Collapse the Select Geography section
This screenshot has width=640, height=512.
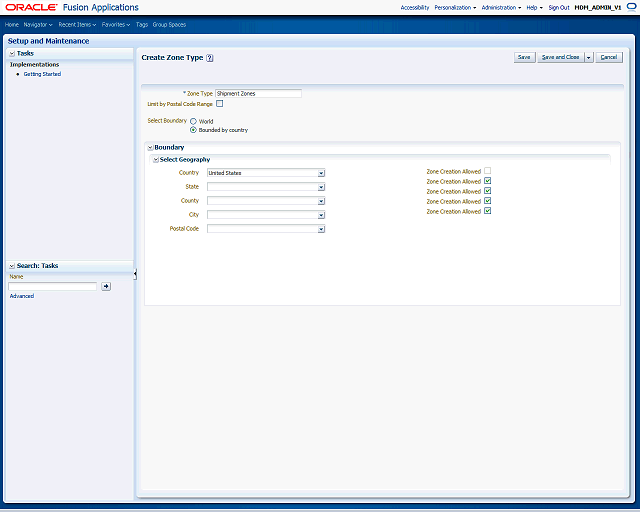[156, 160]
